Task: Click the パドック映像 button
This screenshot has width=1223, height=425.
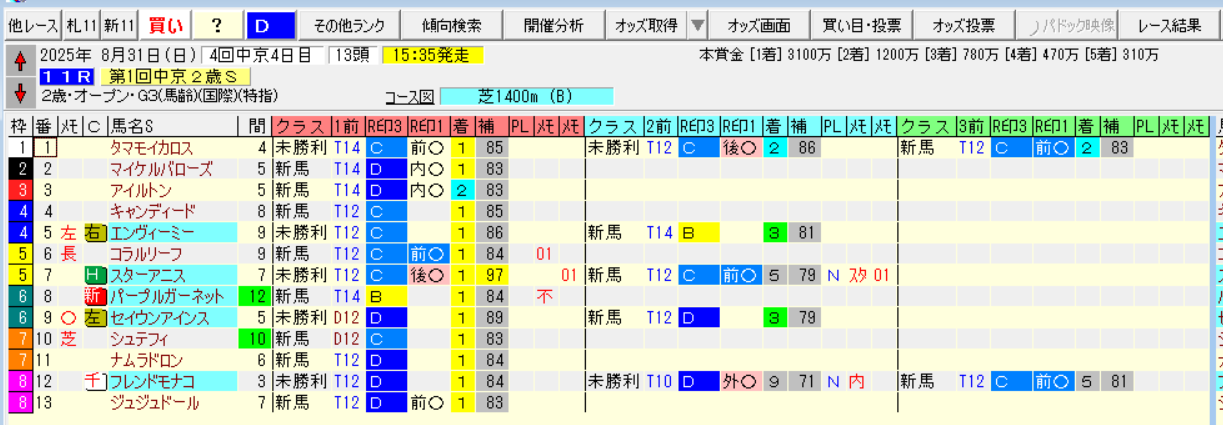Action: (x=1066, y=25)
